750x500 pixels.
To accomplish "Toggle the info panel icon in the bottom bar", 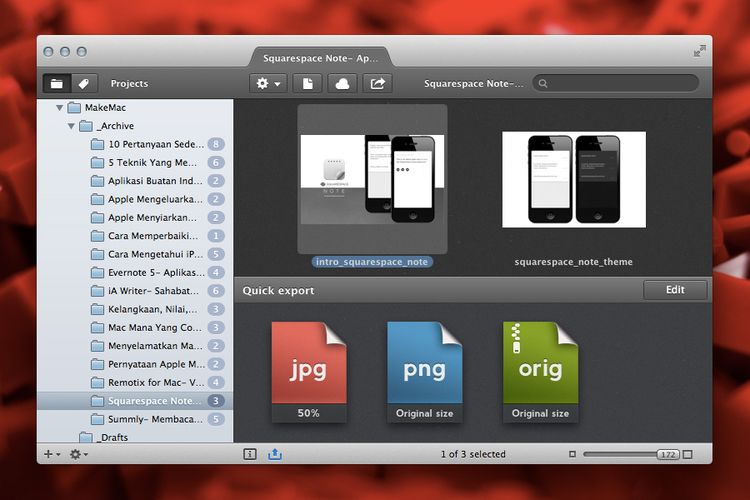I will pyautogui.click(x=250, y=454).
